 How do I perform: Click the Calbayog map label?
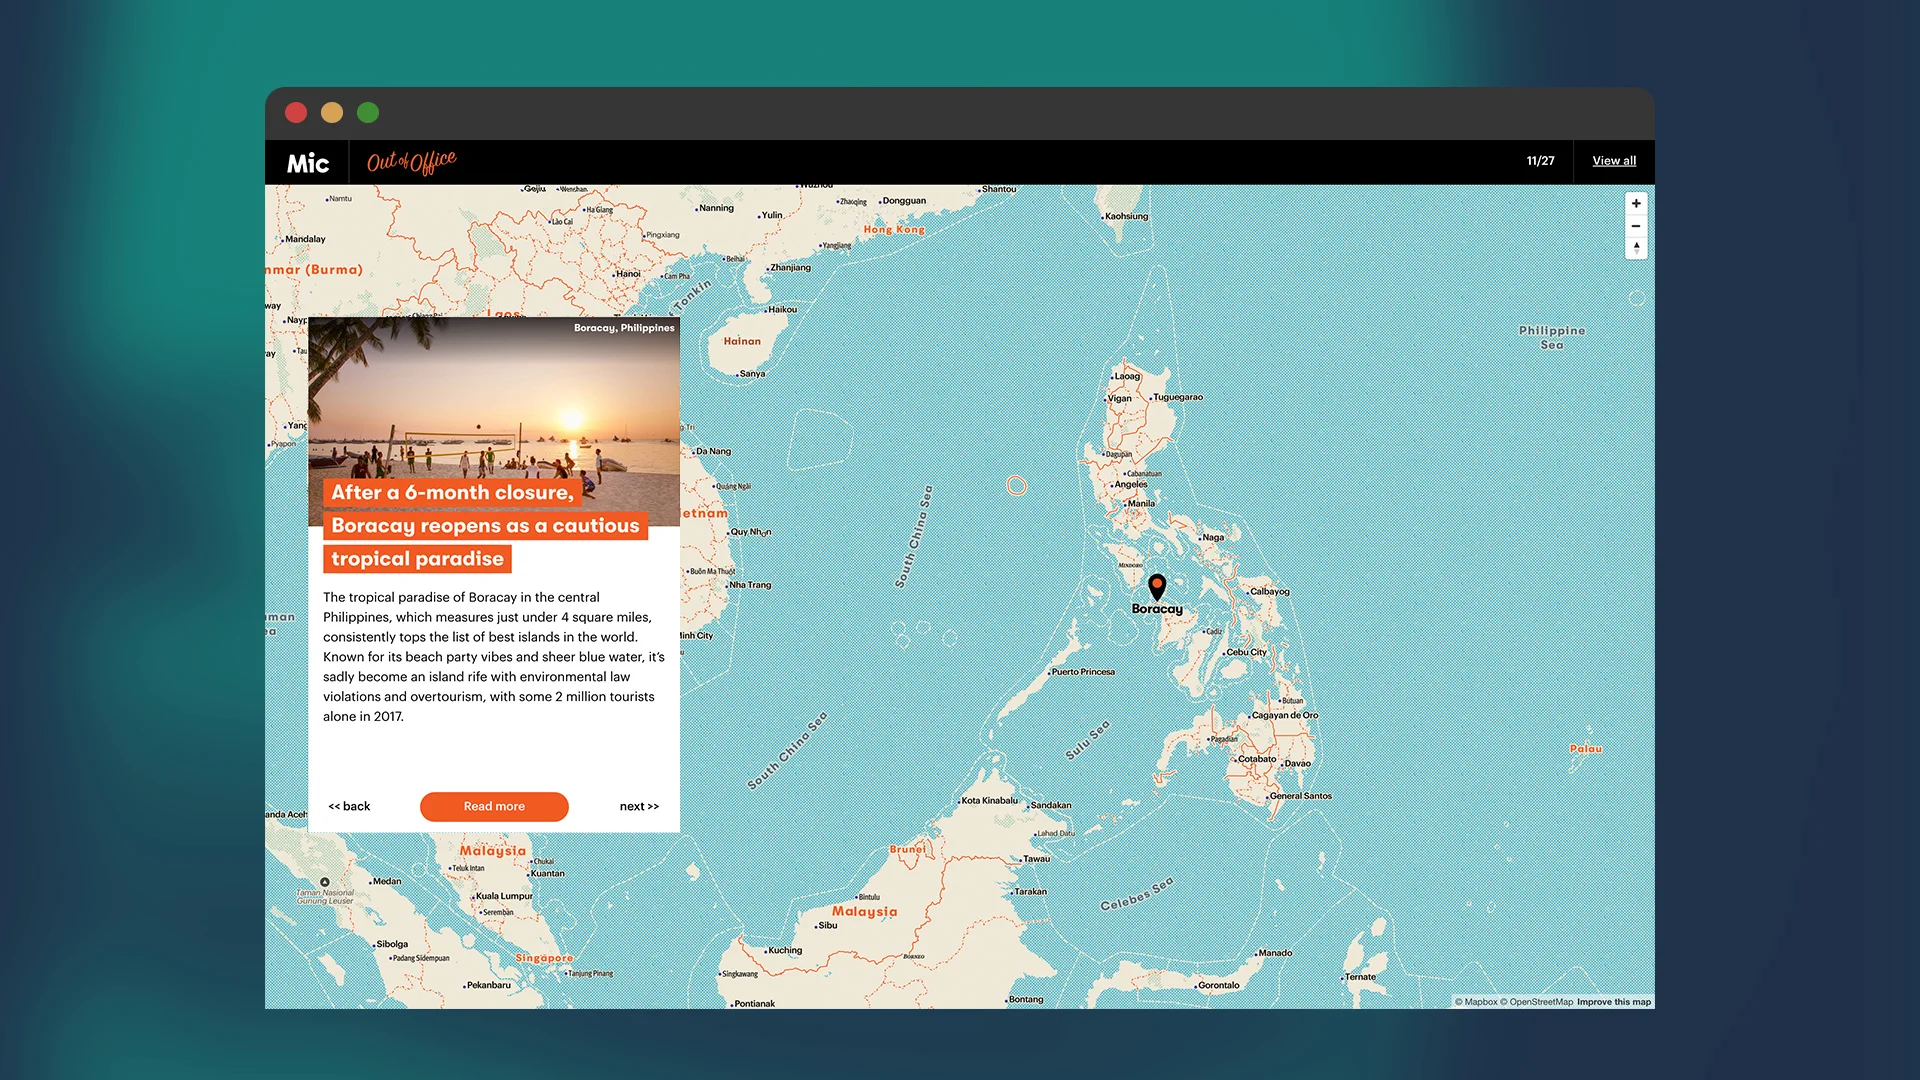pos(1270,592)
